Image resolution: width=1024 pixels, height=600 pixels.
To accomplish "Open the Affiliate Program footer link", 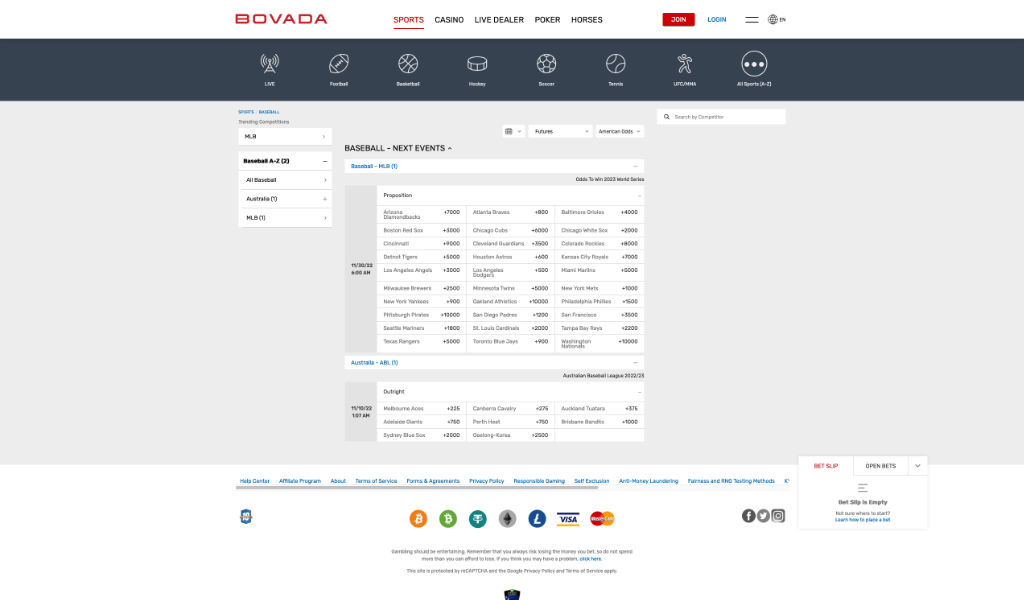I will tap(300, 481).
